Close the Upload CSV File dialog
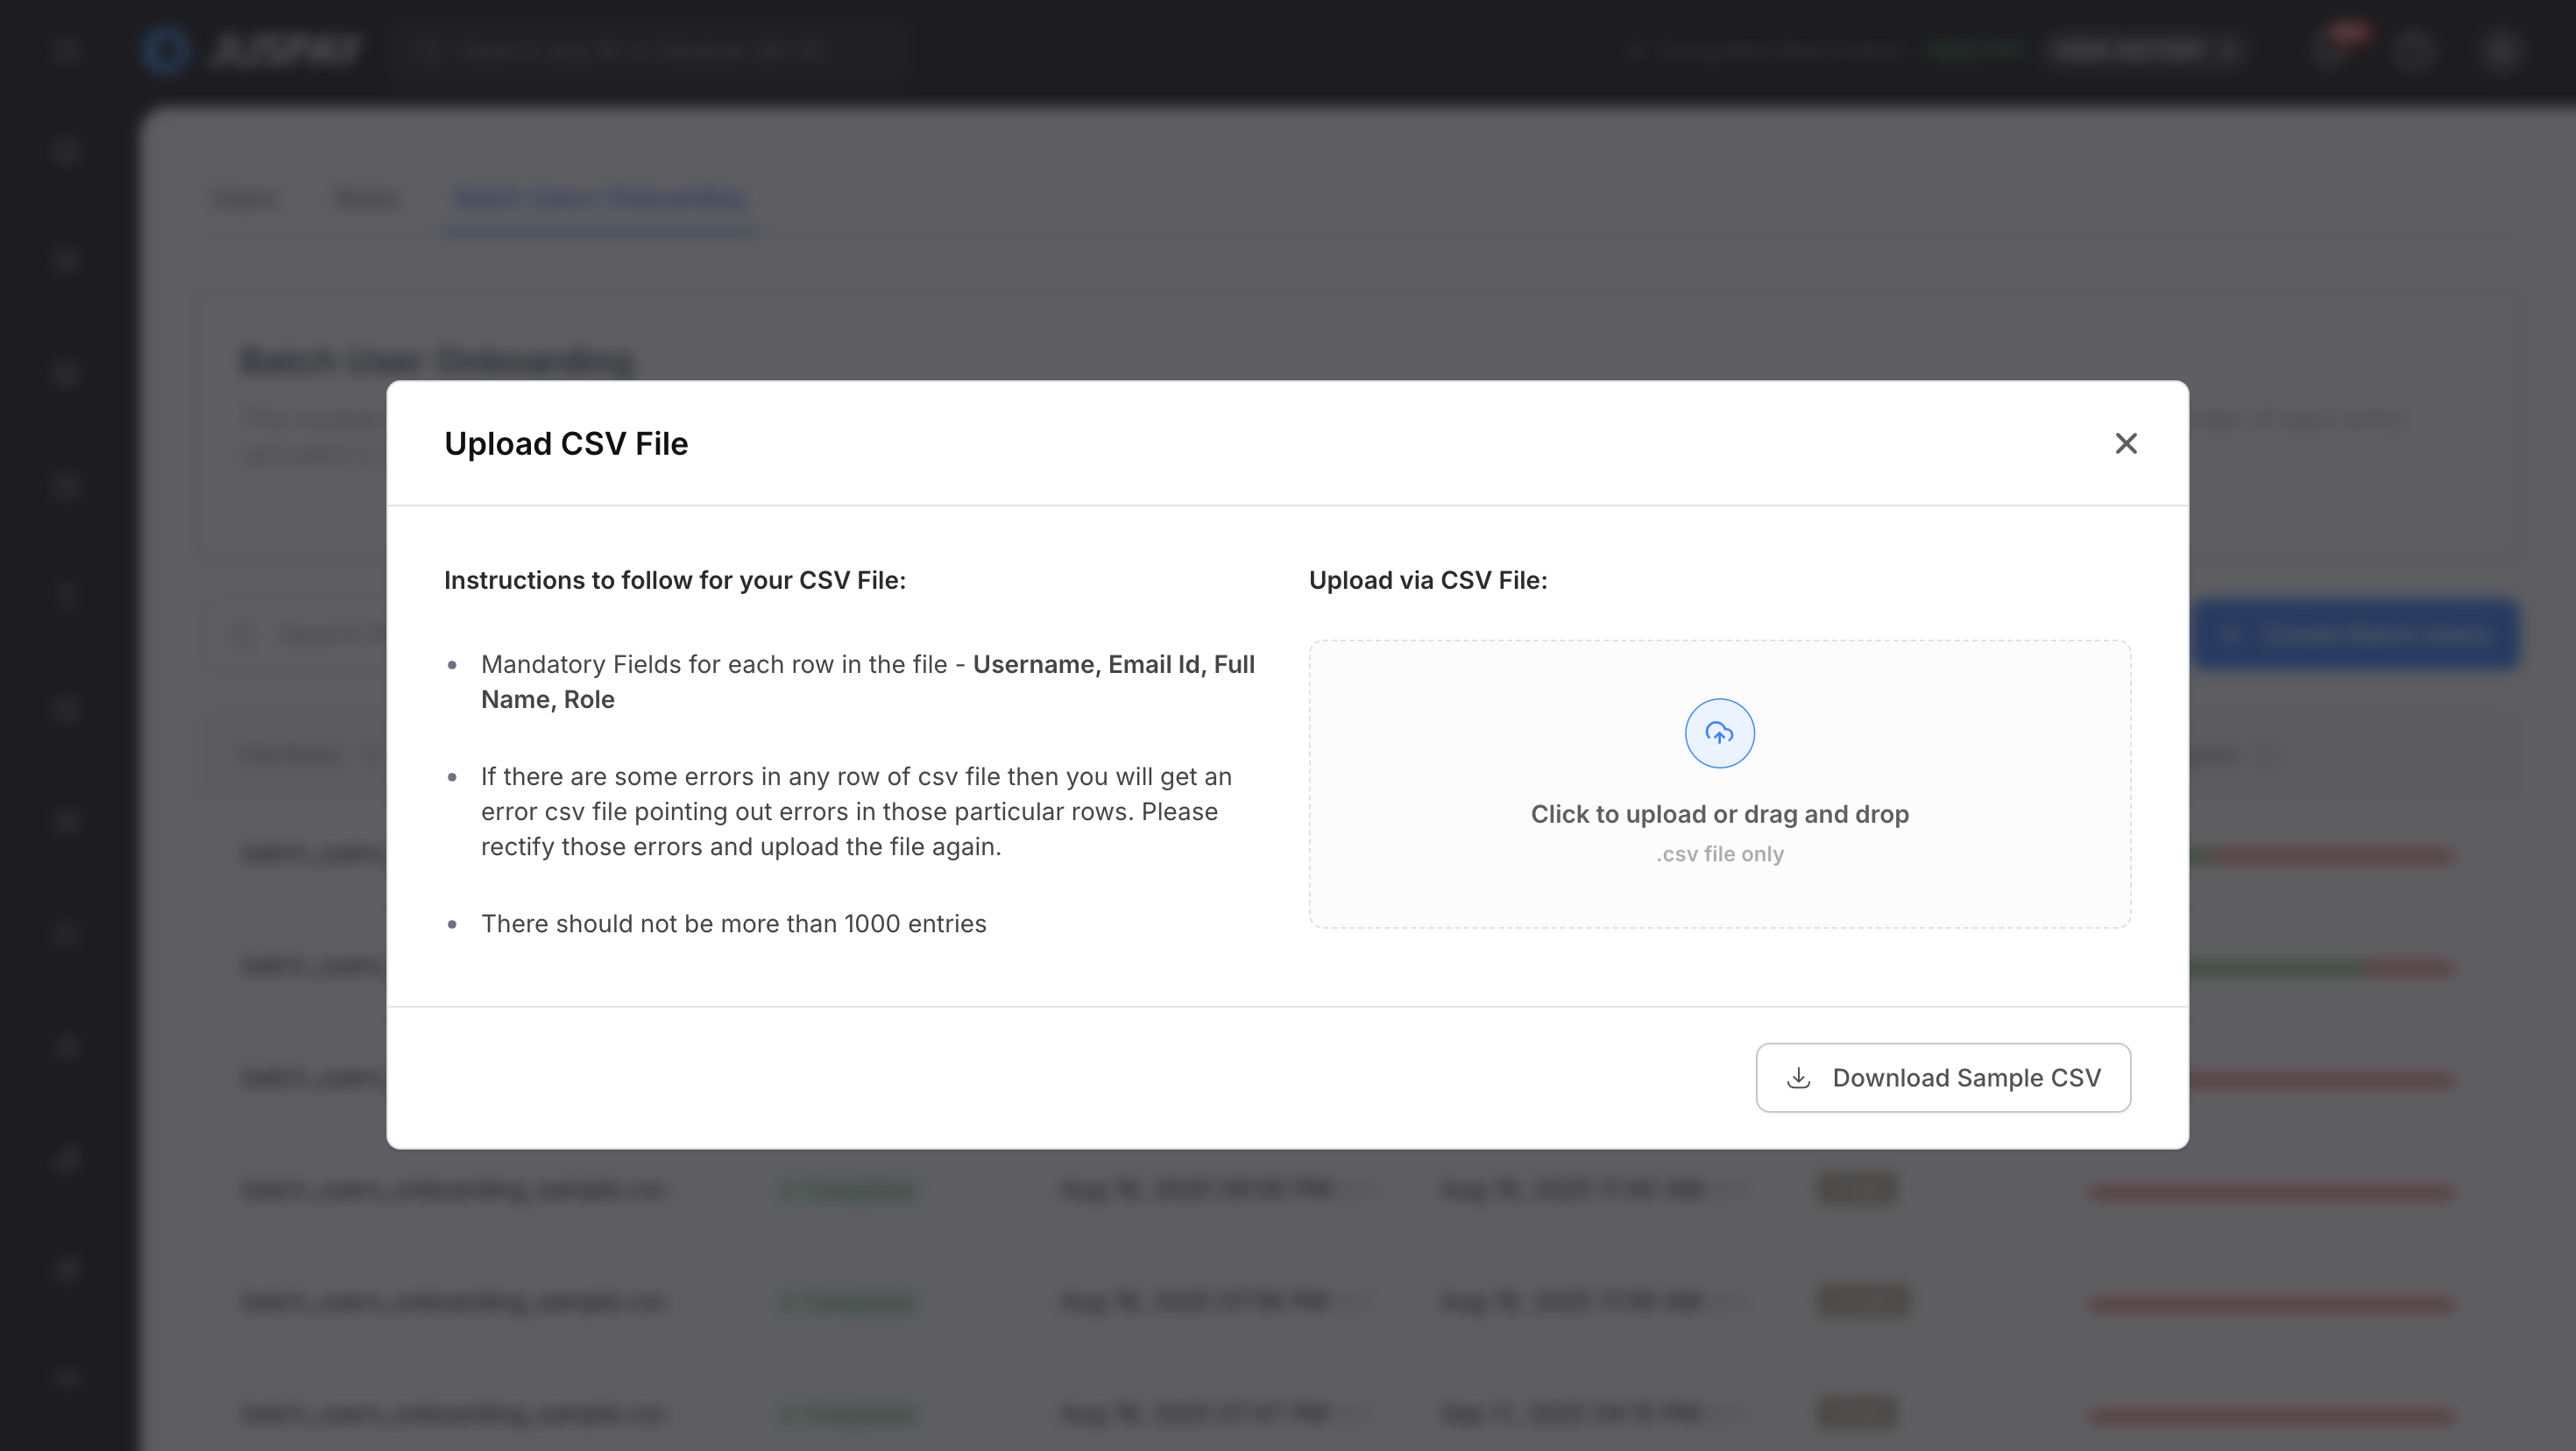This screenshot has width=2576, height=1451. coord(2125,443)
